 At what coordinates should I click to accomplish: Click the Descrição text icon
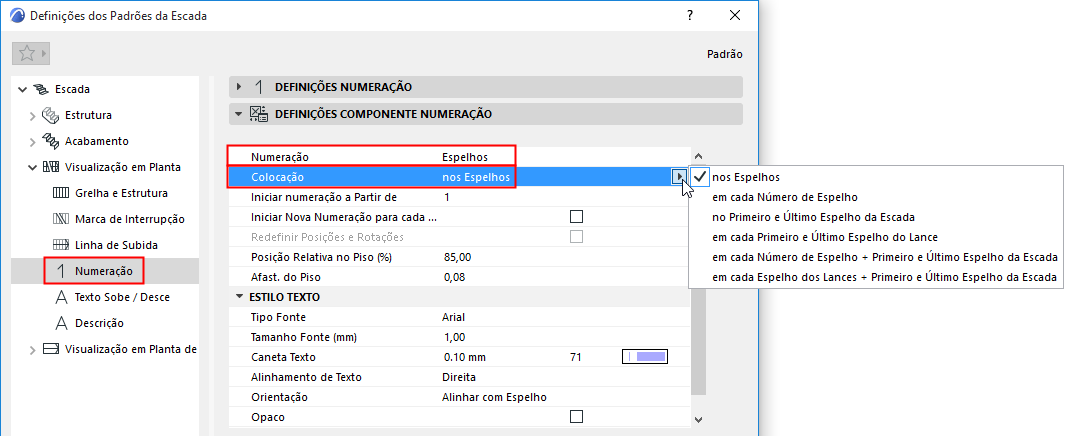pyautogui.click(x=61, y=323)
